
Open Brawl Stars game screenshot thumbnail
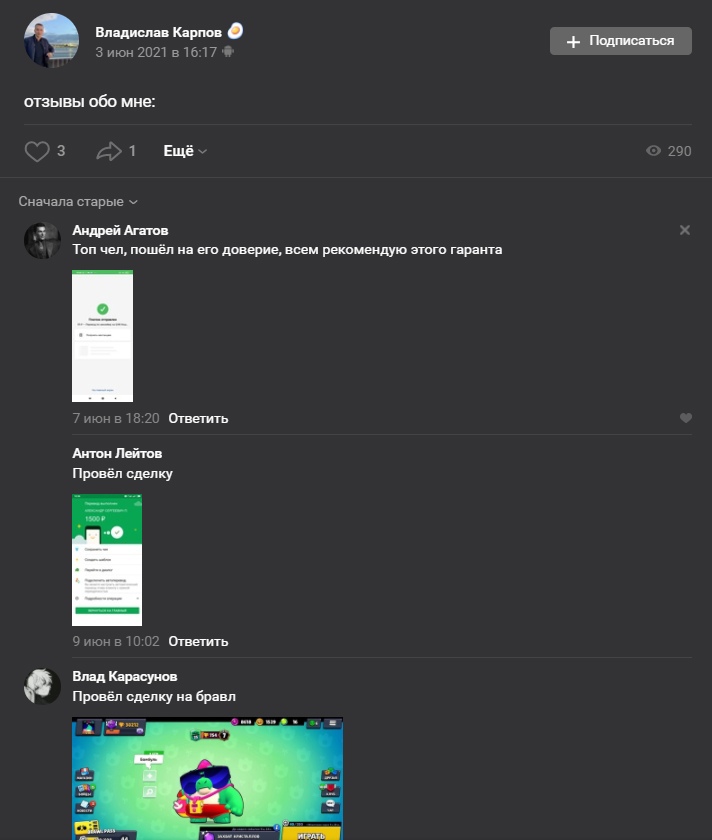click(x=207, y=778)
